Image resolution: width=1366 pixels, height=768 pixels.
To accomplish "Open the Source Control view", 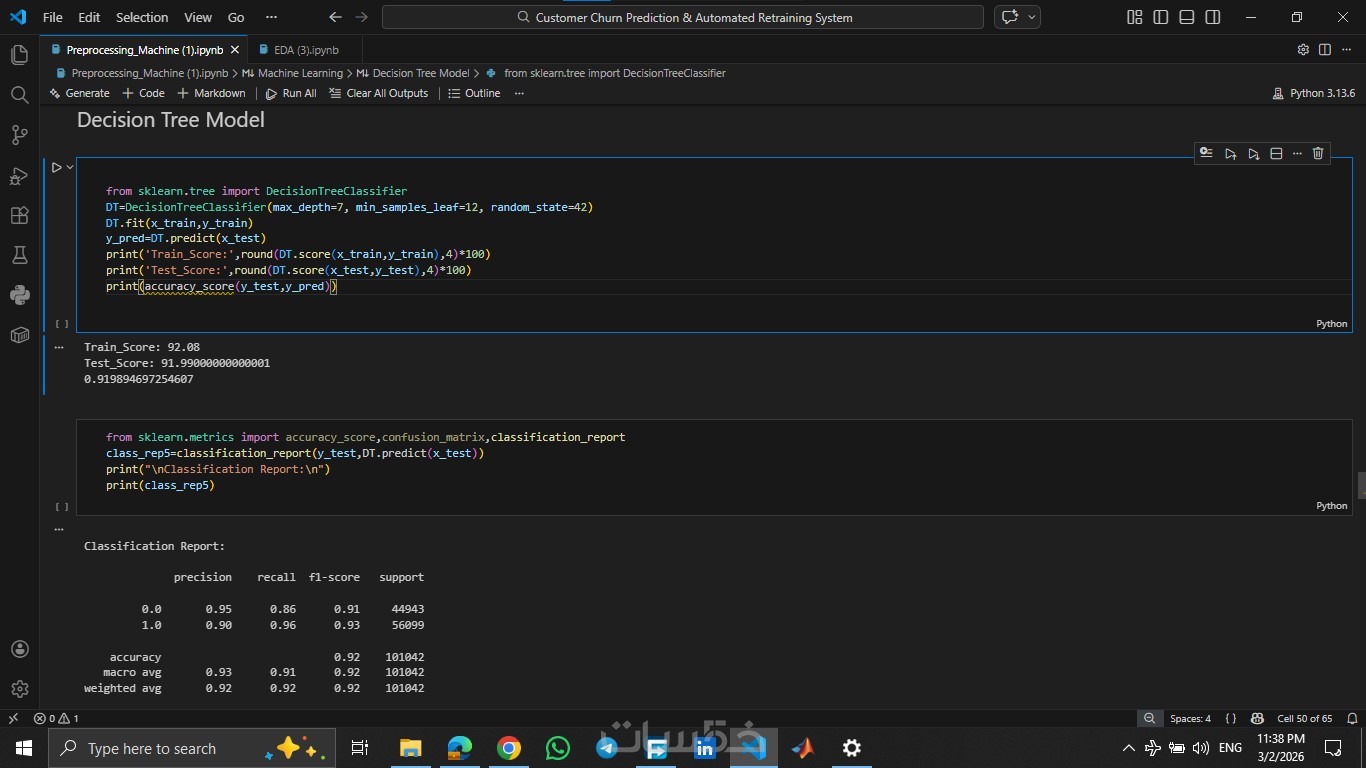I will 19,135.
